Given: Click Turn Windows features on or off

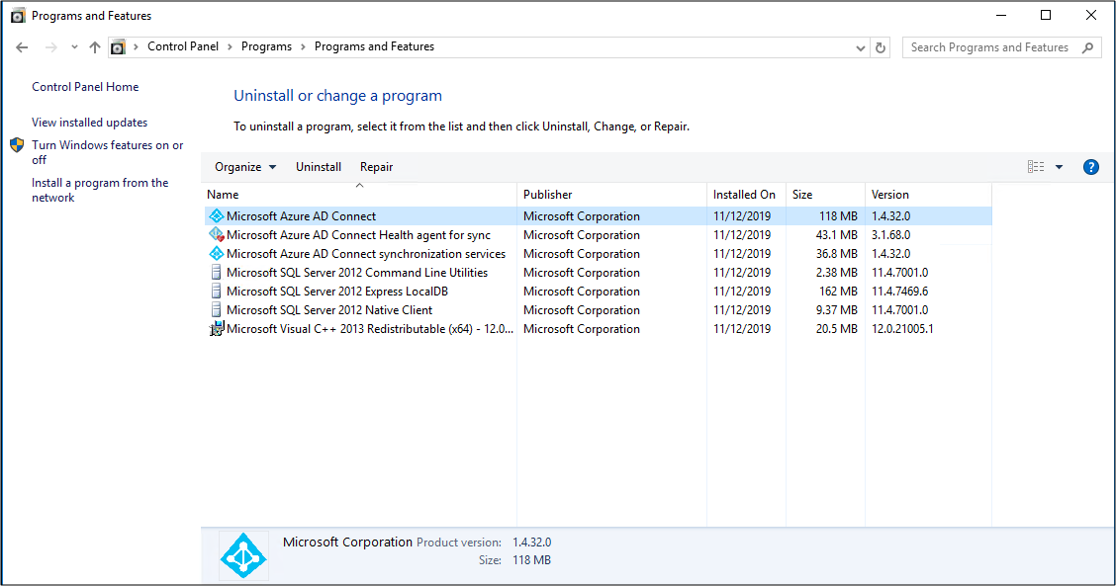Looking at the screenshot, I should (x=107, y=151).
